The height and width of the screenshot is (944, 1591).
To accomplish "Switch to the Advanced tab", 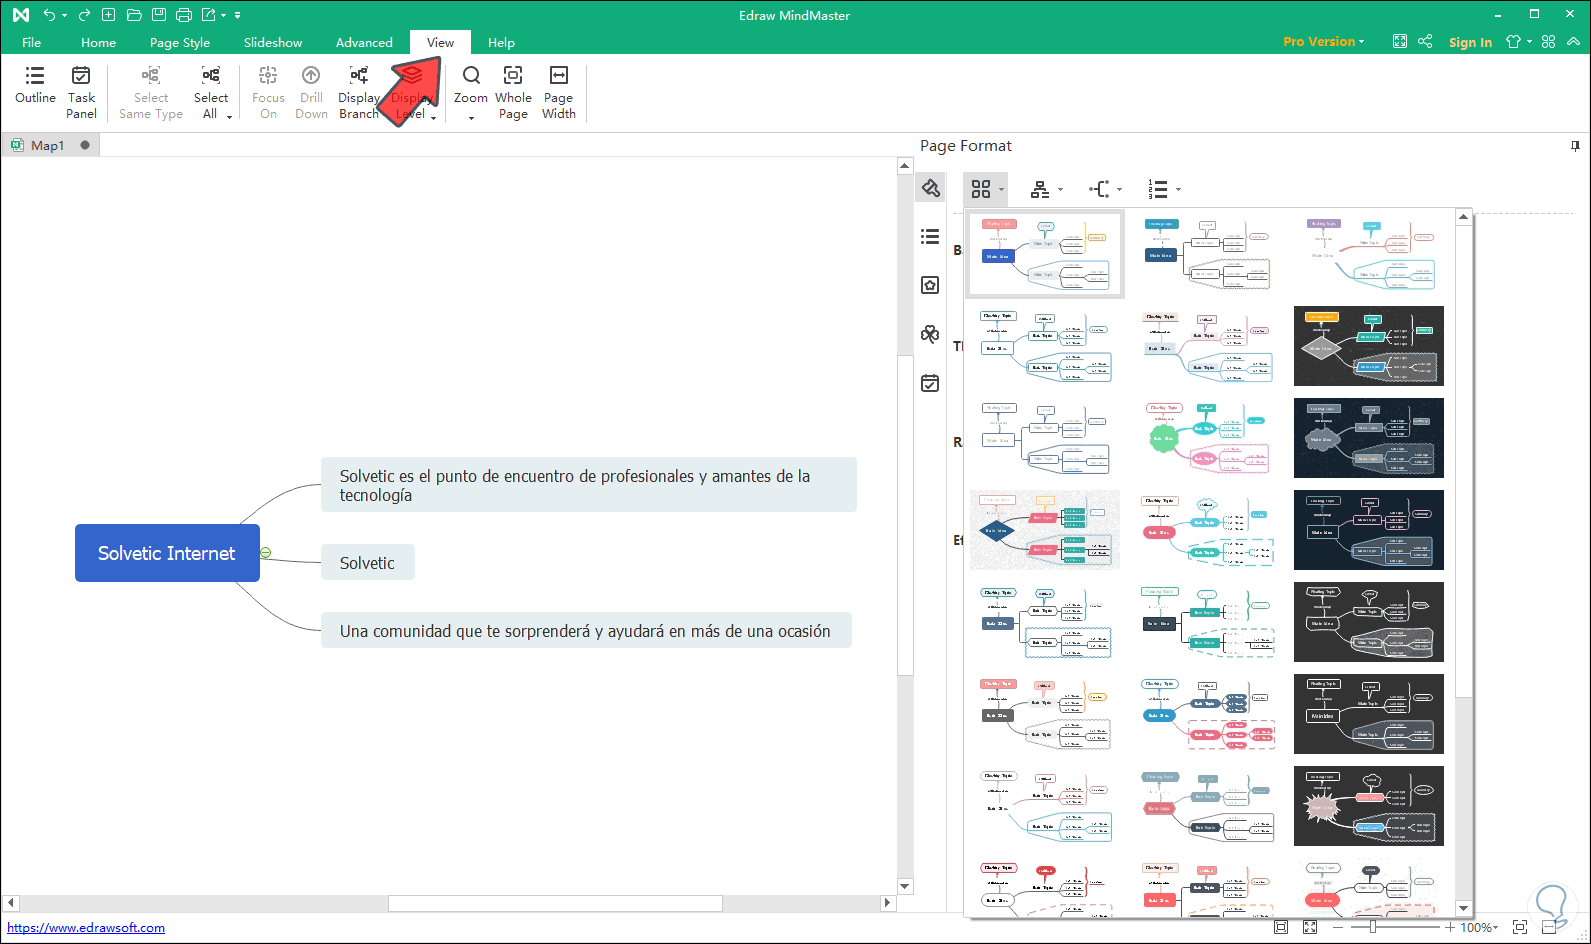I will click(x=364, y=42).
